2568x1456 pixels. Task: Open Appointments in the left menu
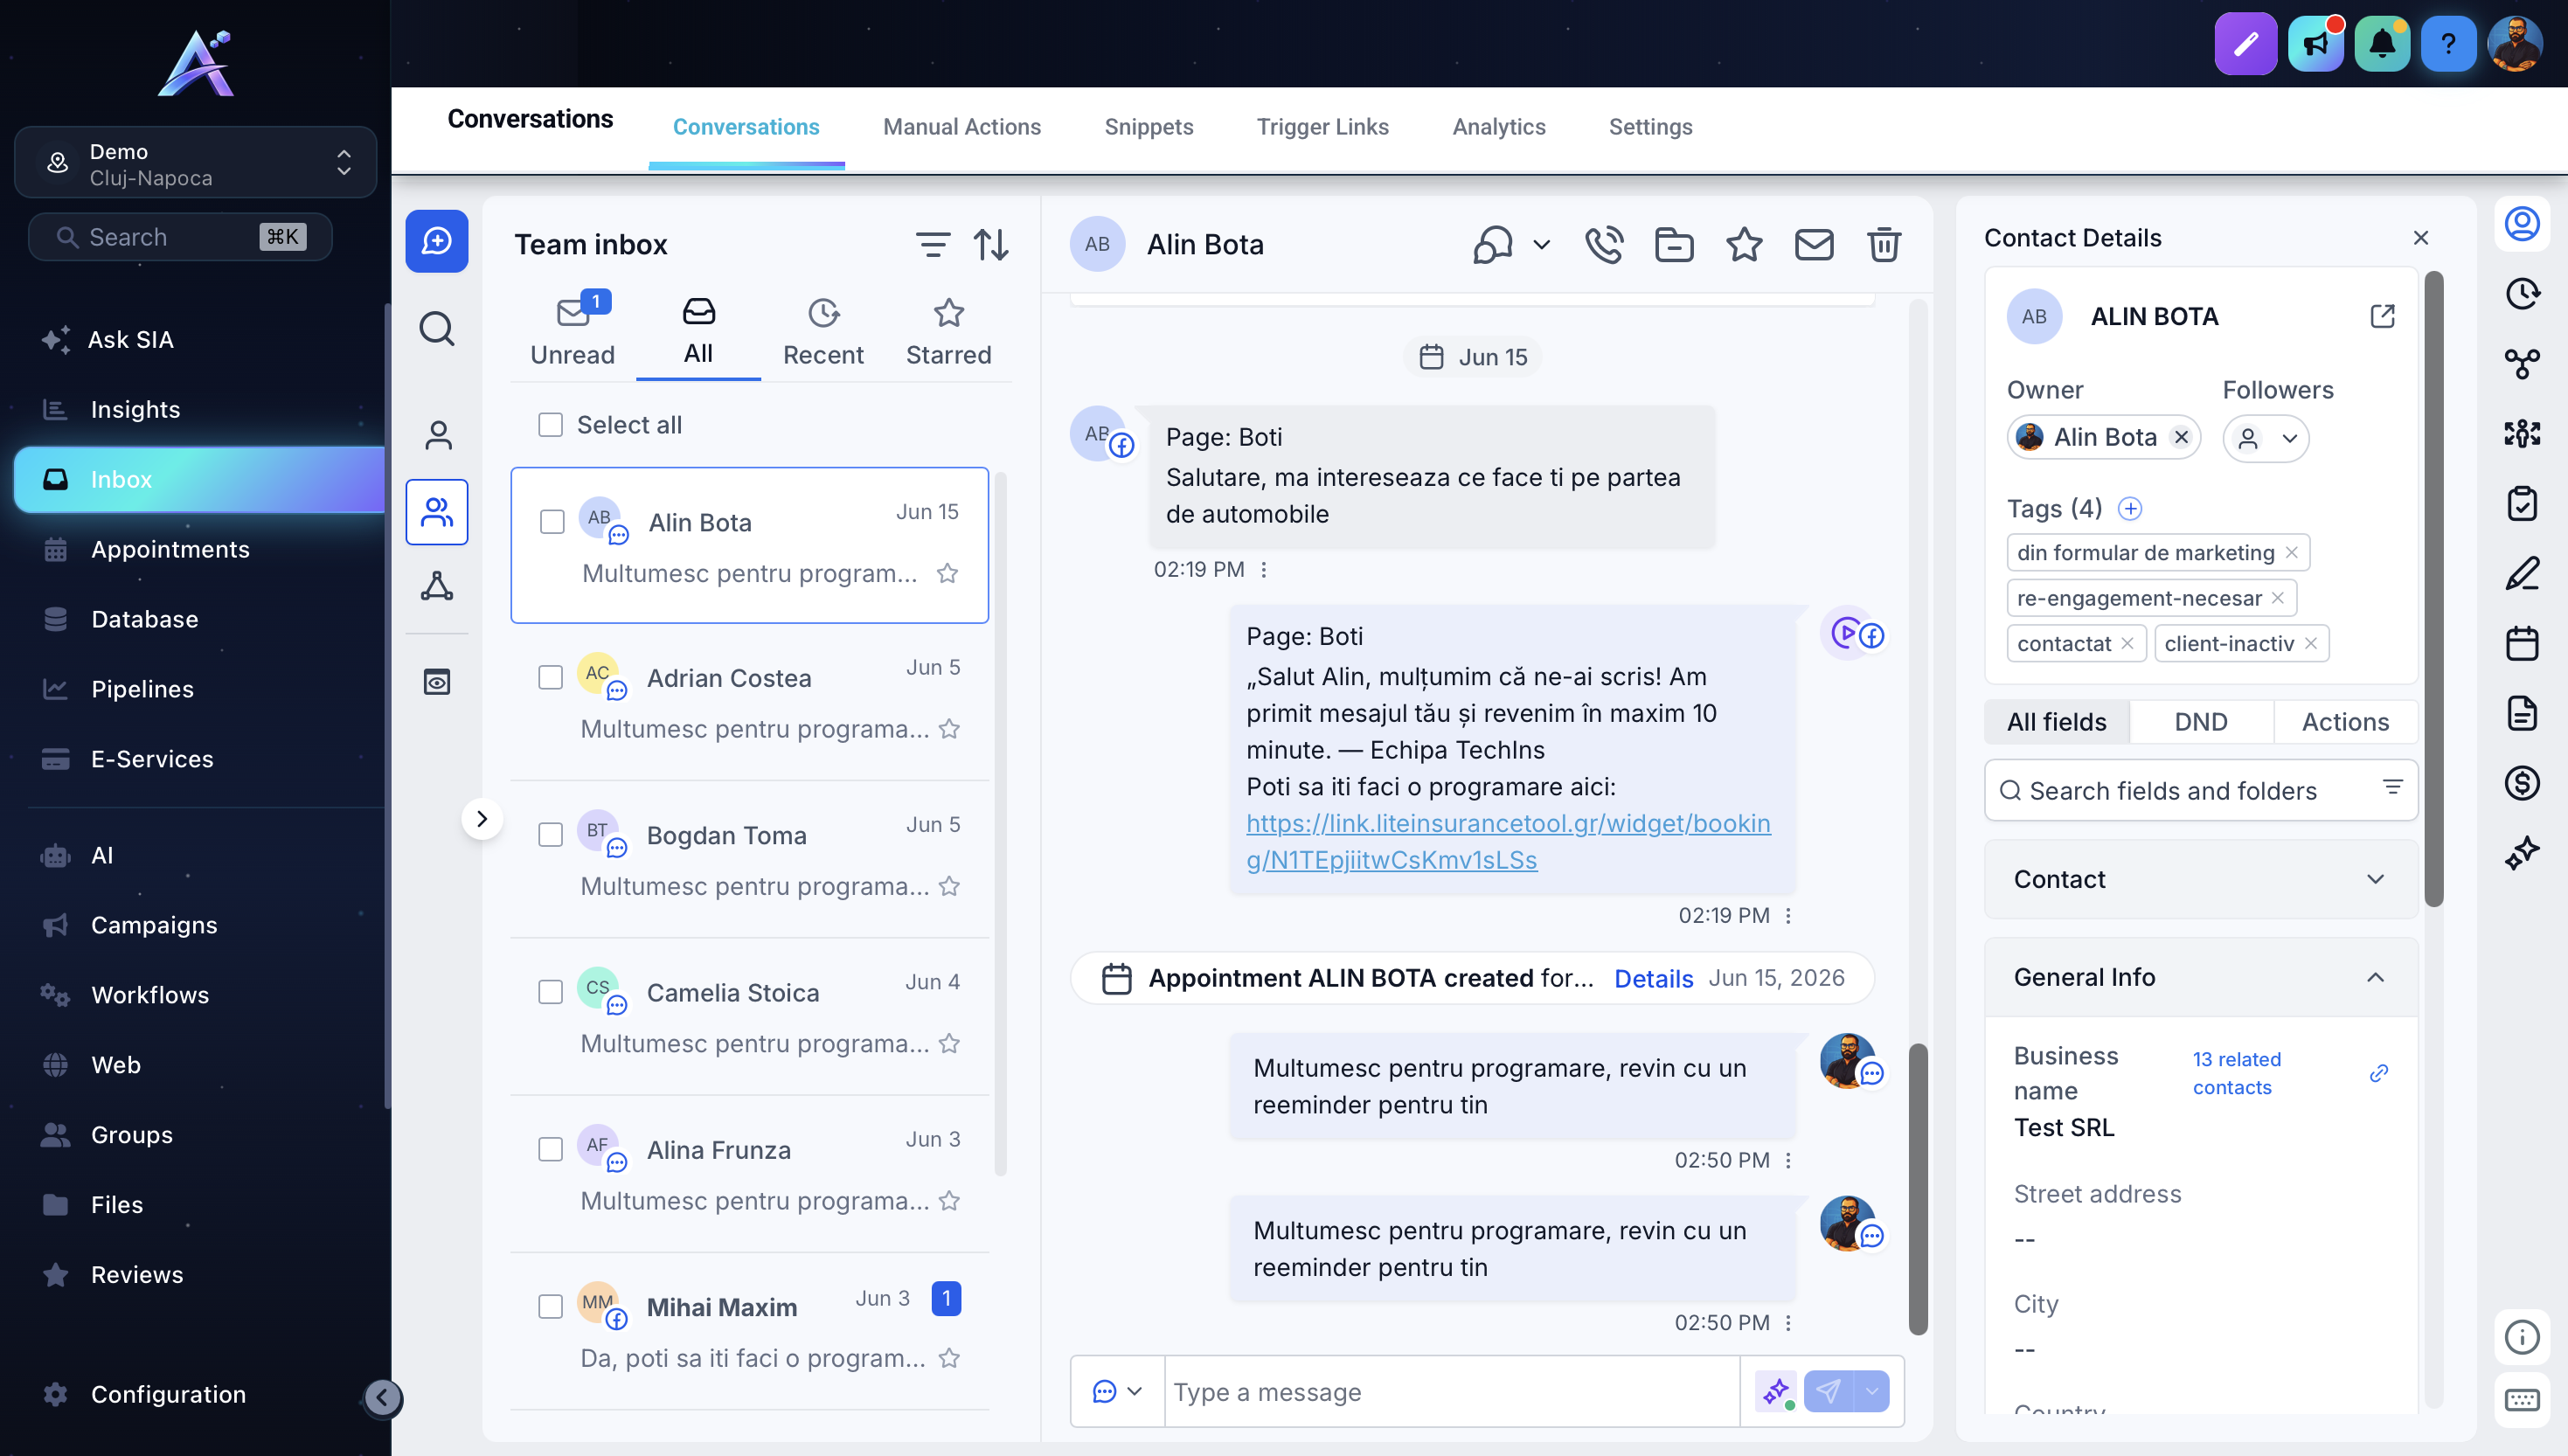pyautogui.click(x=170, y=549)
